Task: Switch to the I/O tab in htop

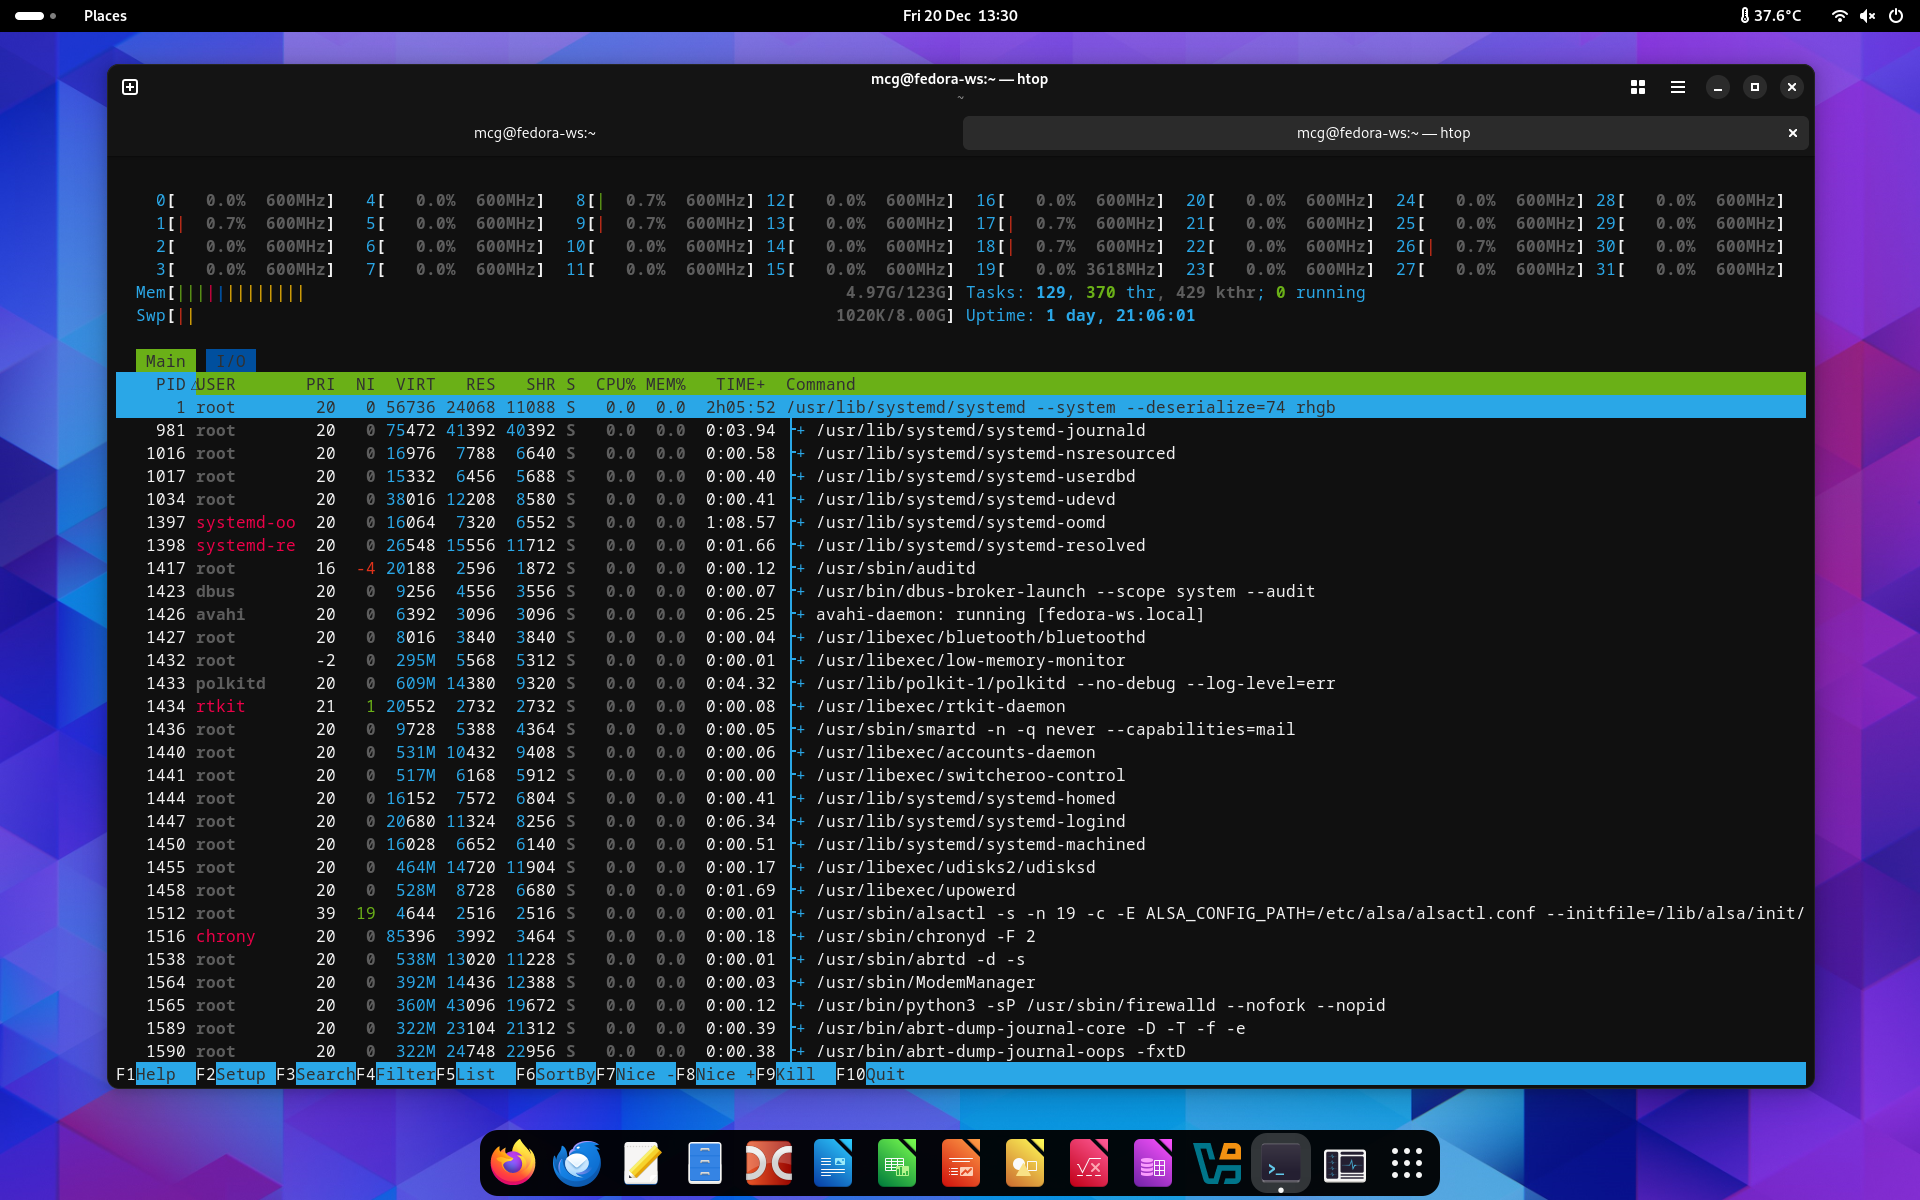Action: pos(231,361)
